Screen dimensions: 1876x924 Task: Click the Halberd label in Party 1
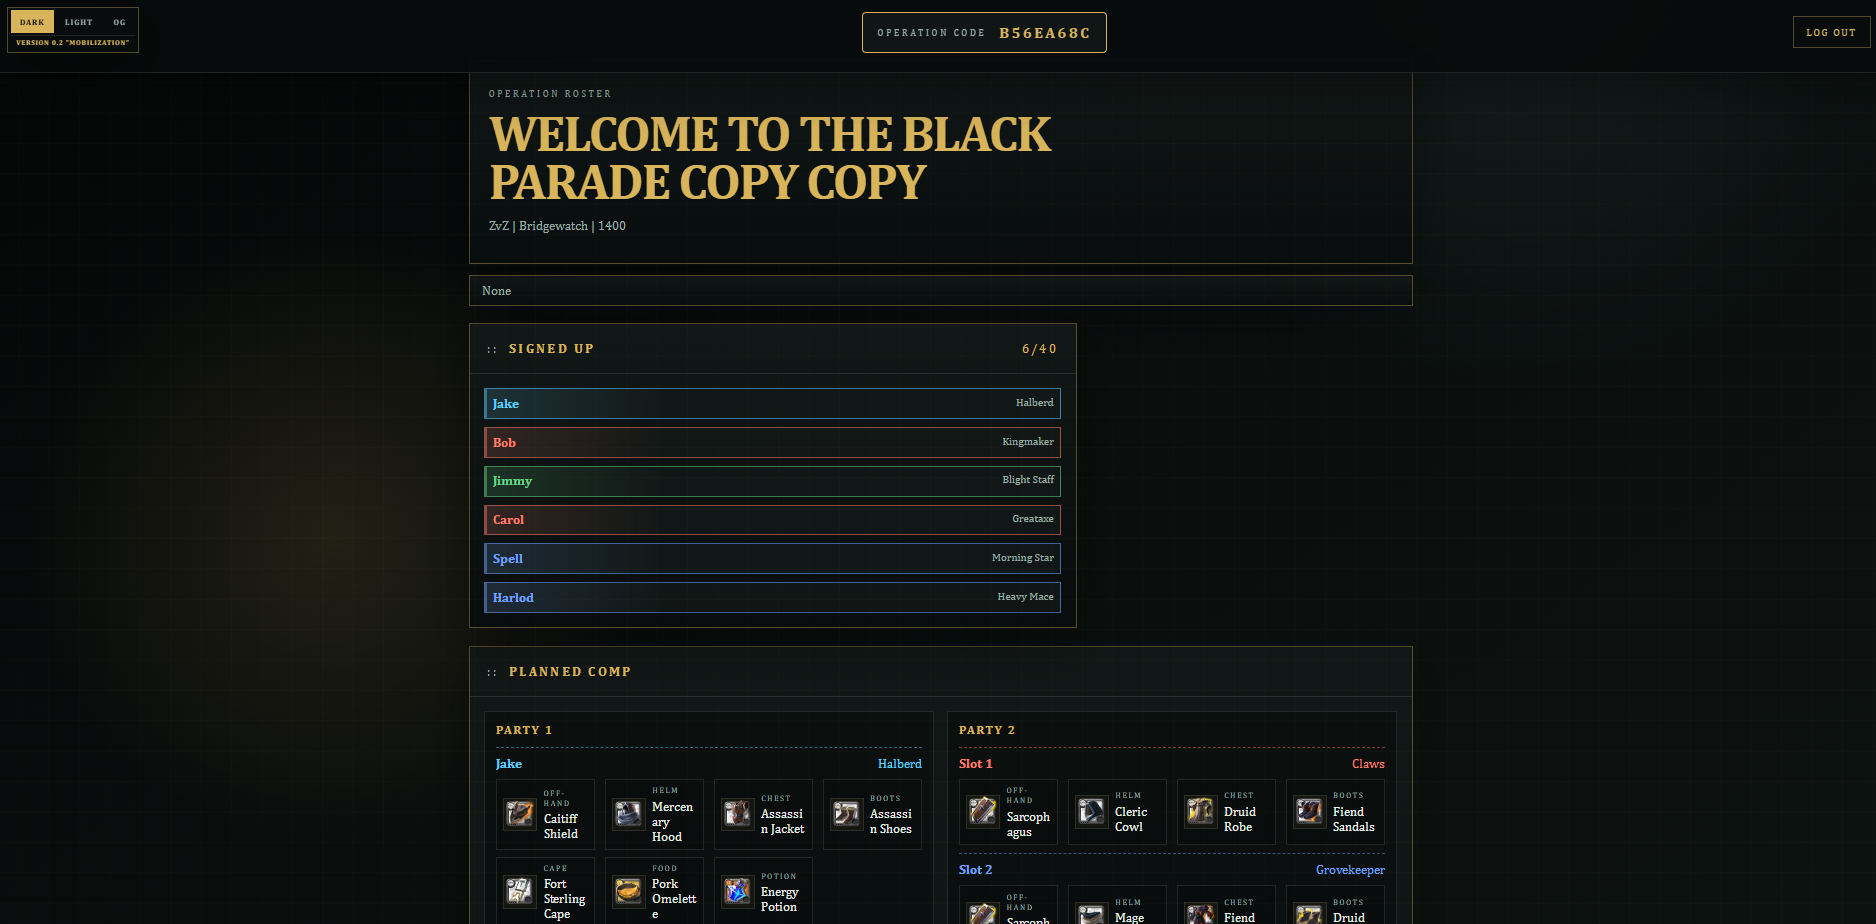coord(900,764)
